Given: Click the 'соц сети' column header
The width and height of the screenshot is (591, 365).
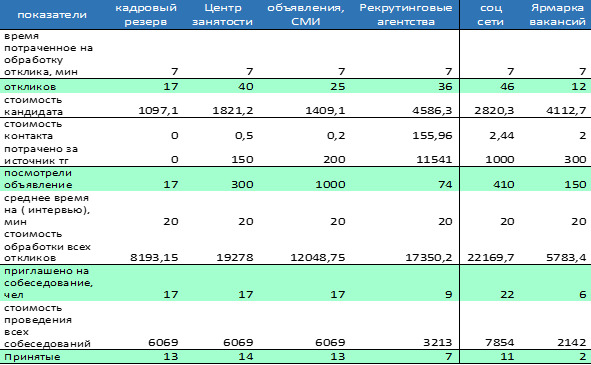Looking at the screenshot, I should click(x=490, y=15).
